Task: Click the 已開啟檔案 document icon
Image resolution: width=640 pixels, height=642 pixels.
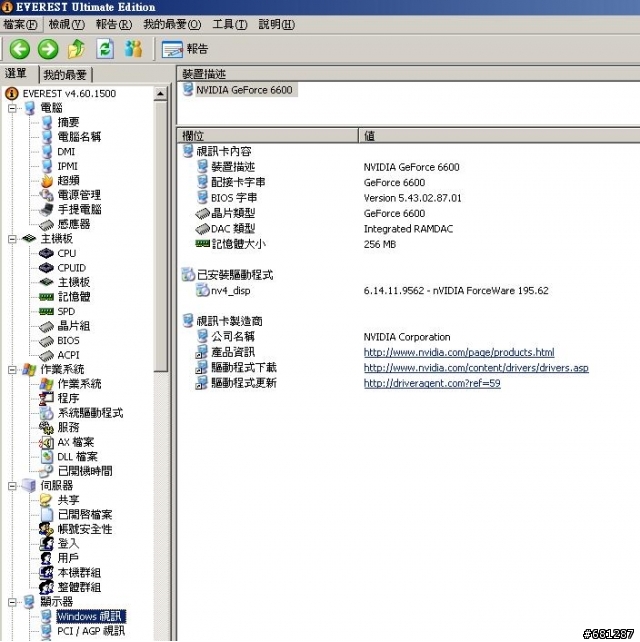Action: coord(47,515)
